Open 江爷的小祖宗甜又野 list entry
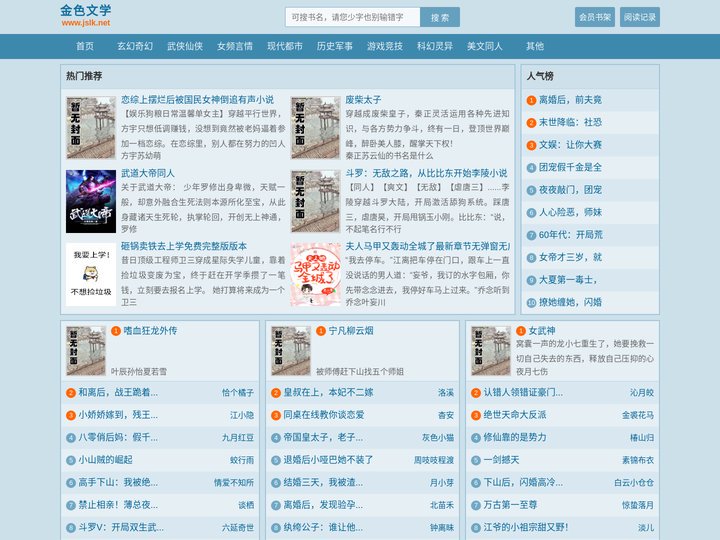The height and width of the screenshot is (540, 720). click(526, 527)
